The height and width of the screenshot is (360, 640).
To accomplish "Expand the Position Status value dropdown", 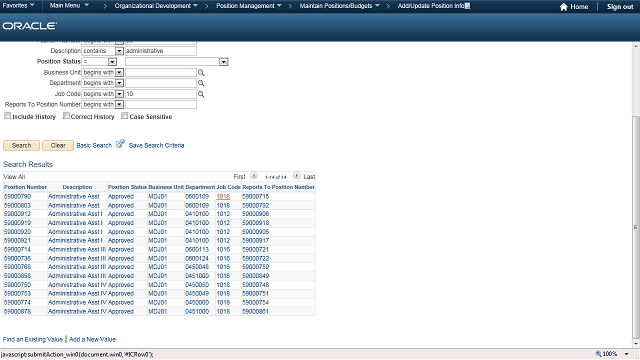I will (223, 62).
